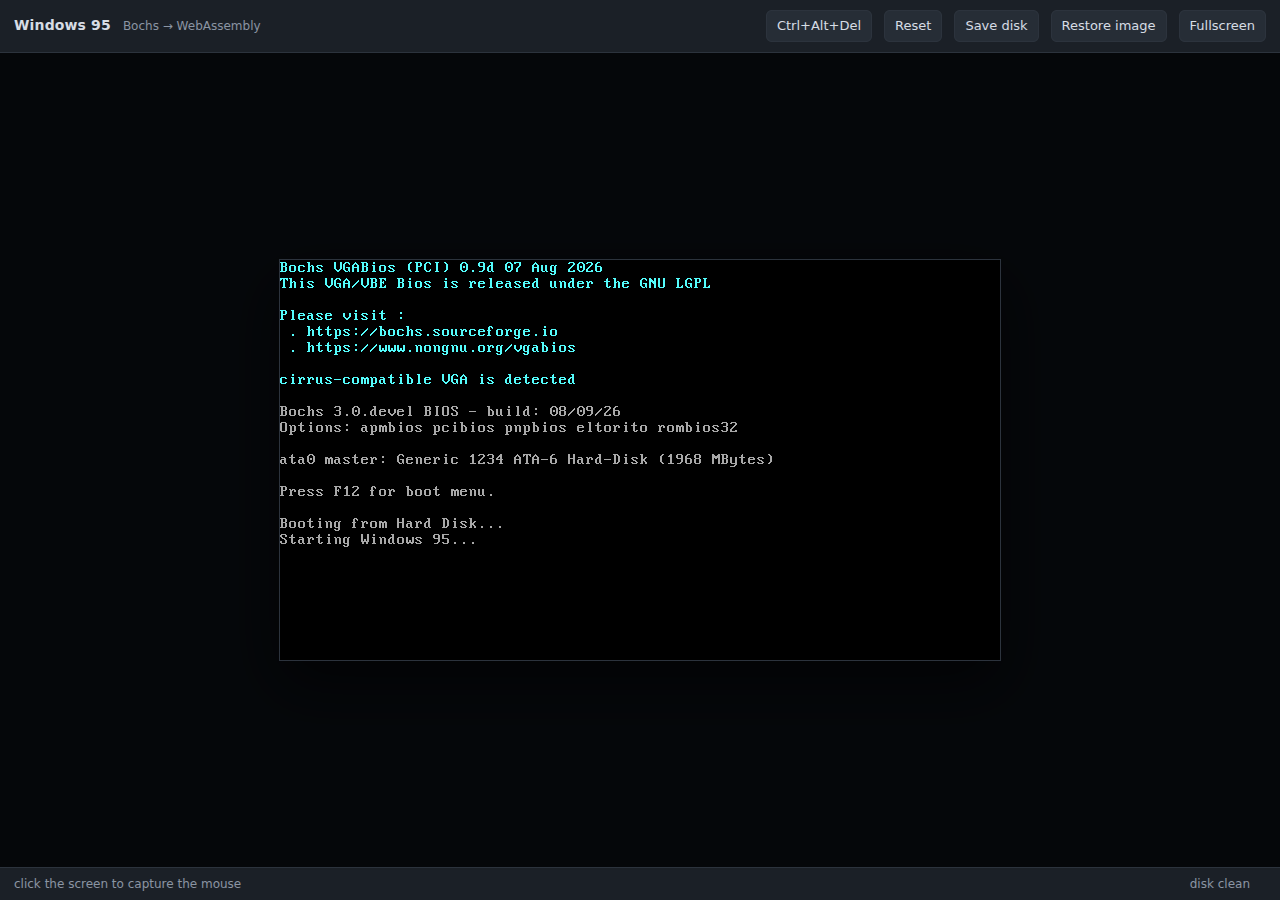Image resolution: width=1280 pixels, height=900 pixels.
Task: Click the 'ata0 master' hard disk line
Action: pos(527,460)
